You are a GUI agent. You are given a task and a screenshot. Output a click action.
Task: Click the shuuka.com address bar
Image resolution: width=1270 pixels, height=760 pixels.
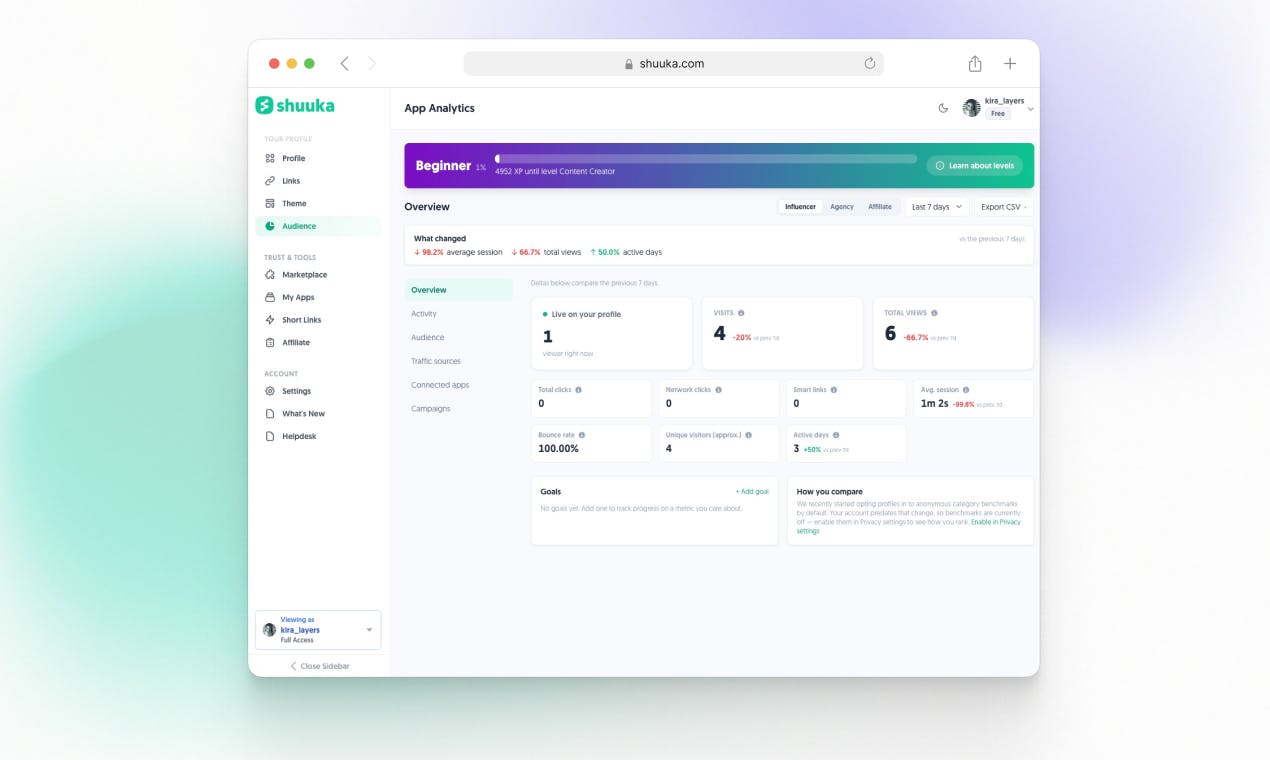(x=673, y=63)
